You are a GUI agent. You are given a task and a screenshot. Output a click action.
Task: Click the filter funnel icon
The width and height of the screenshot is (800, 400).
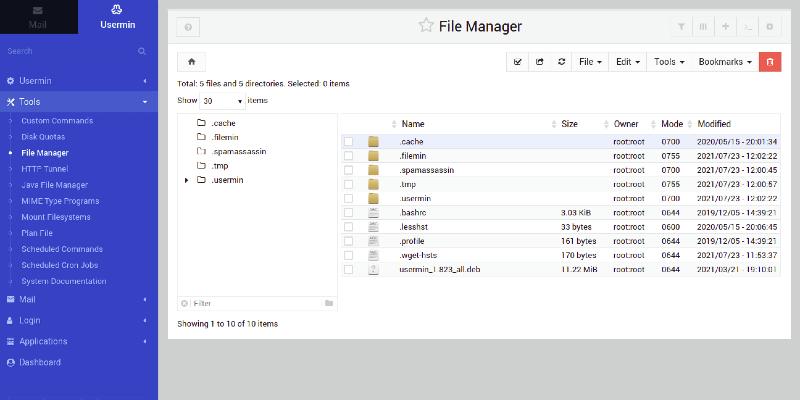coord(682,28)
